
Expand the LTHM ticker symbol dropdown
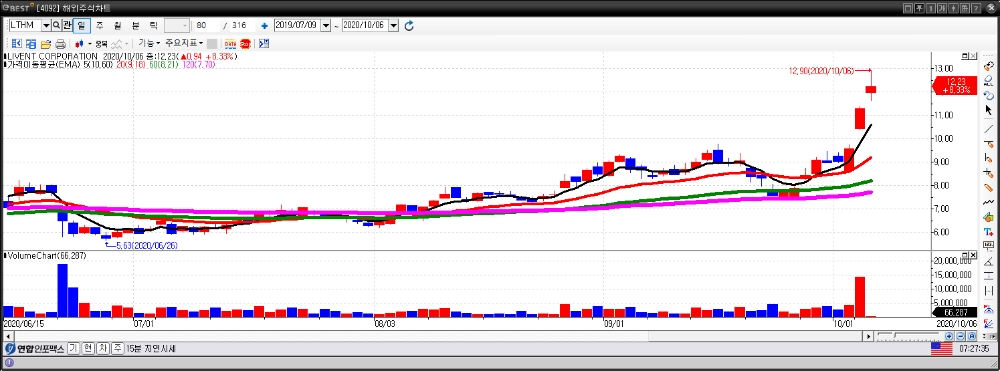pos(46,25)
